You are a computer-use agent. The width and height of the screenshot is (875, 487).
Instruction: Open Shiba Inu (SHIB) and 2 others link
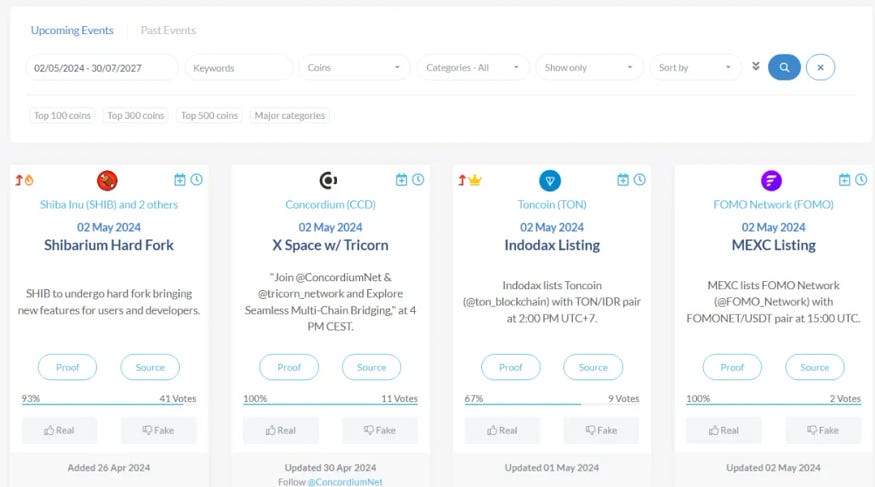(x=109, y=205)
